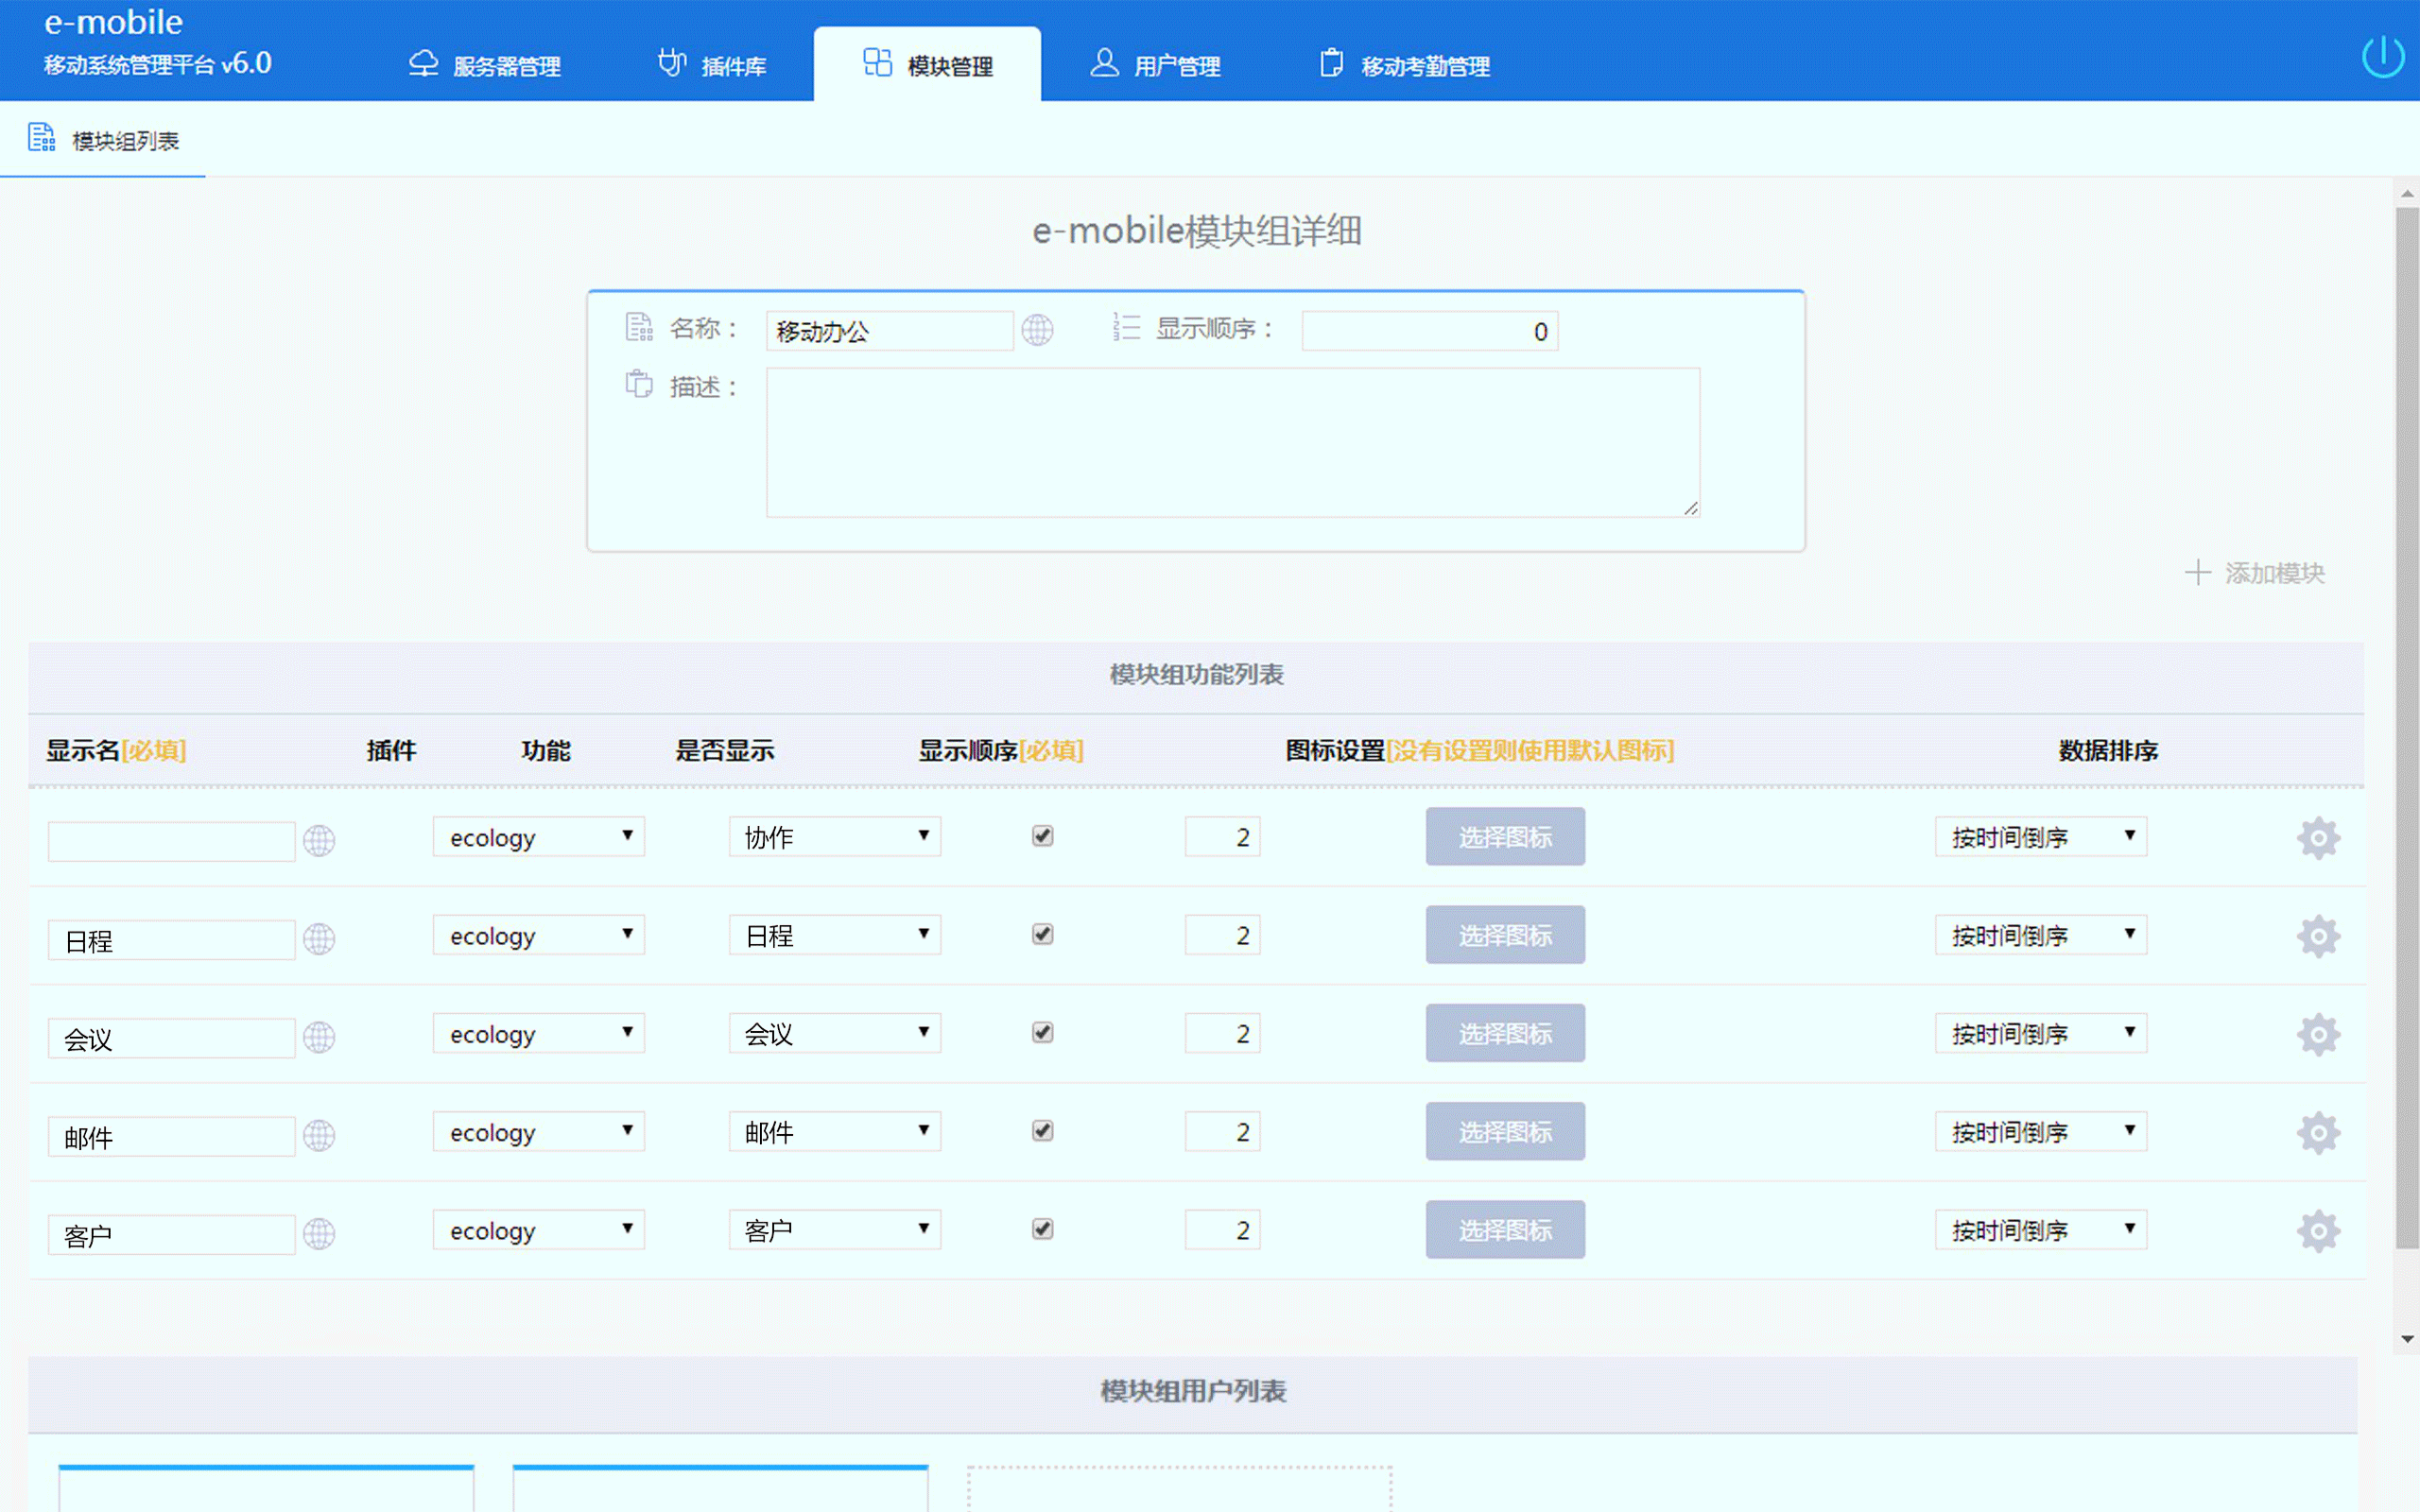
Task: Click the user management person icon
Action: click(1104, 62)
